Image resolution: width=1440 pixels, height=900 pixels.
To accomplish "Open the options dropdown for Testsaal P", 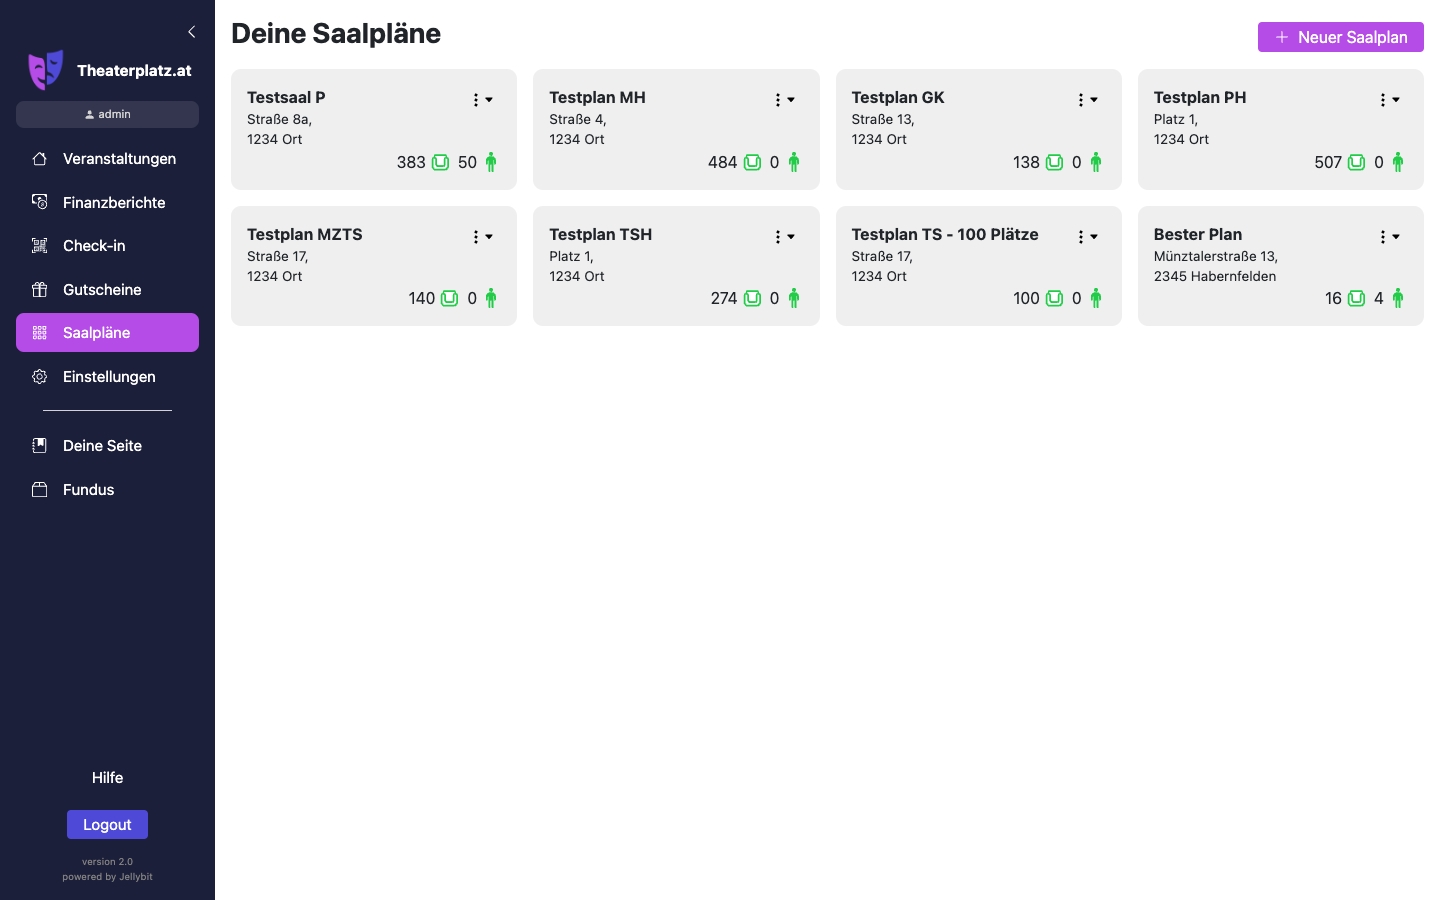I will [482, 100].
